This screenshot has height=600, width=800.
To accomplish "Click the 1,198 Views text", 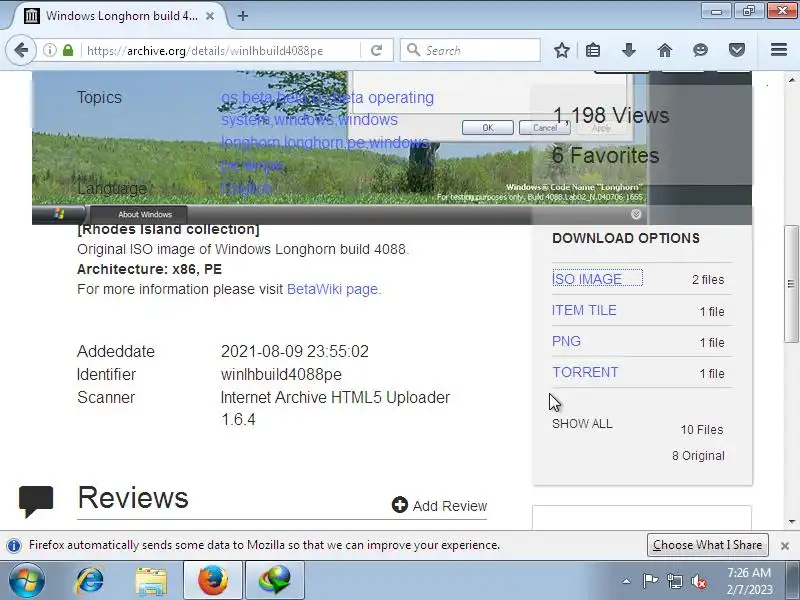I will [x=611, y=115].
